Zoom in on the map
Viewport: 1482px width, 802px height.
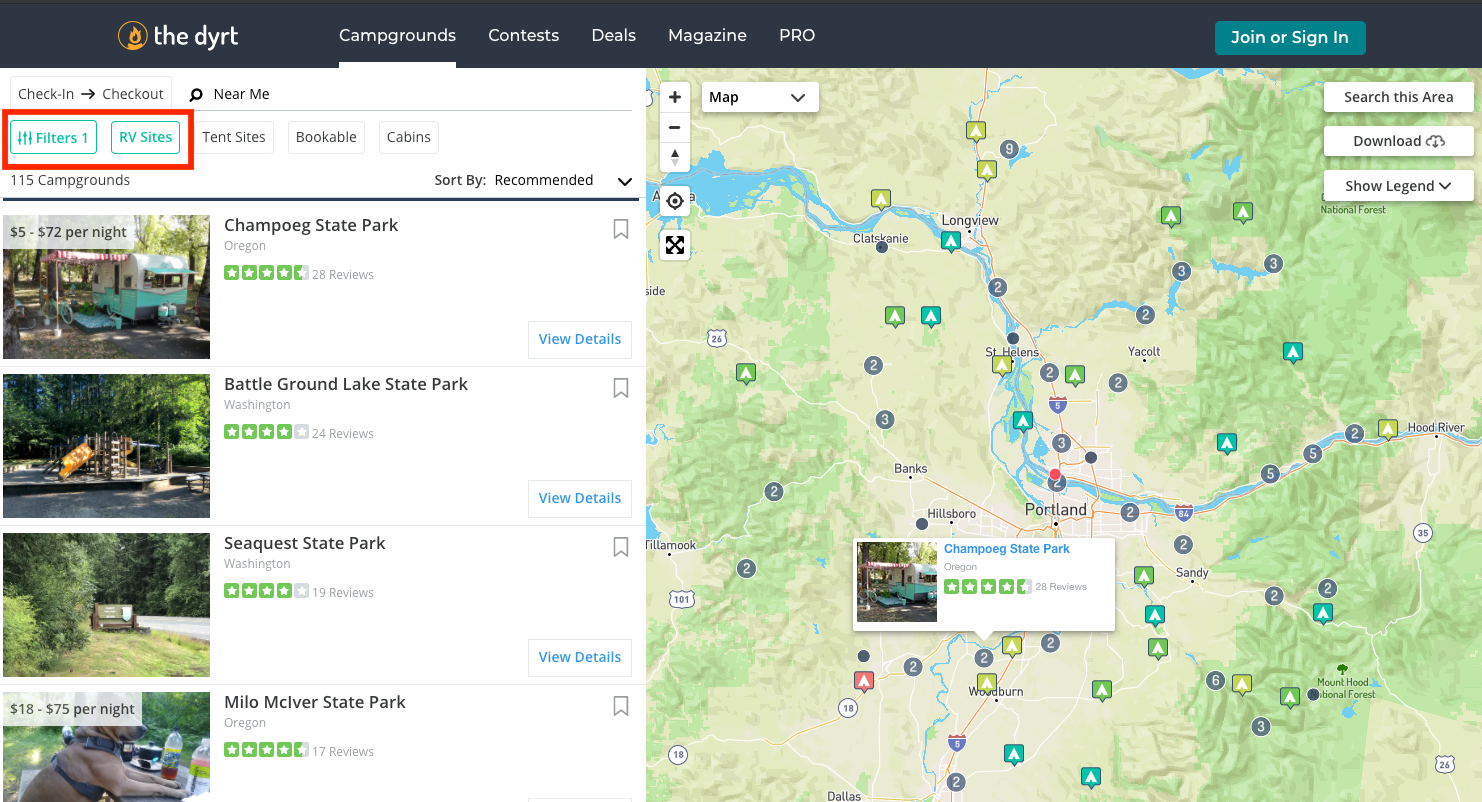tap(675, 97)
